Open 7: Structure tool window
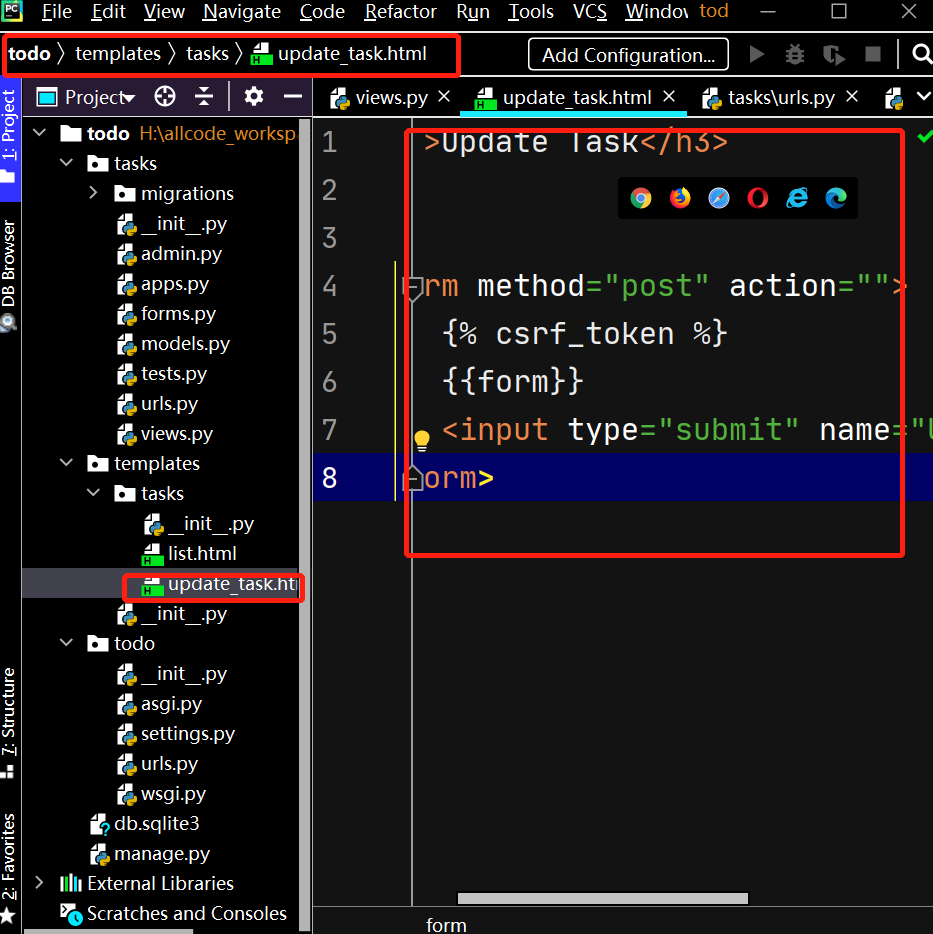 (x=9, y=722)
